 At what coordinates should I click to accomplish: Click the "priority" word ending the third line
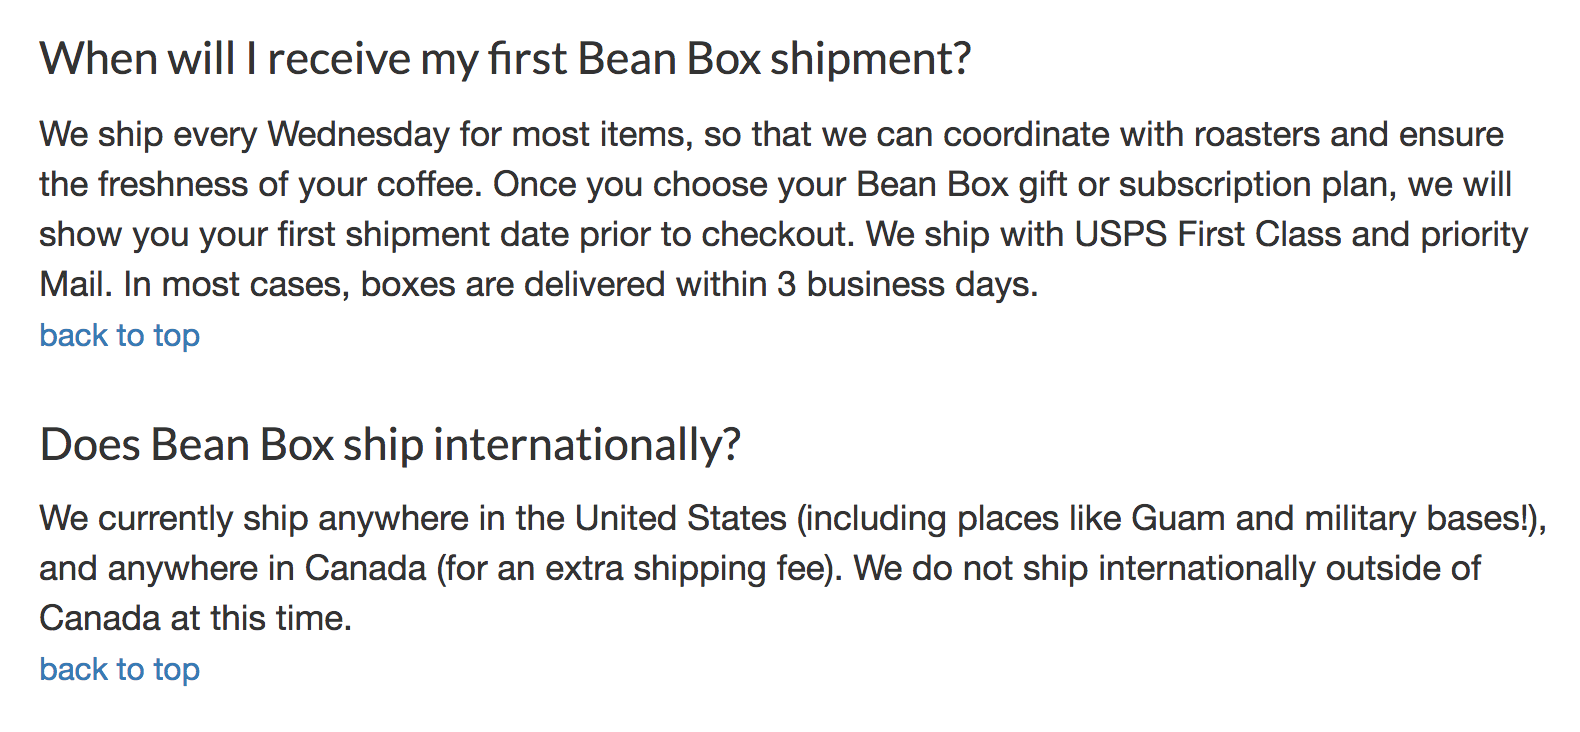[1474, 235]
